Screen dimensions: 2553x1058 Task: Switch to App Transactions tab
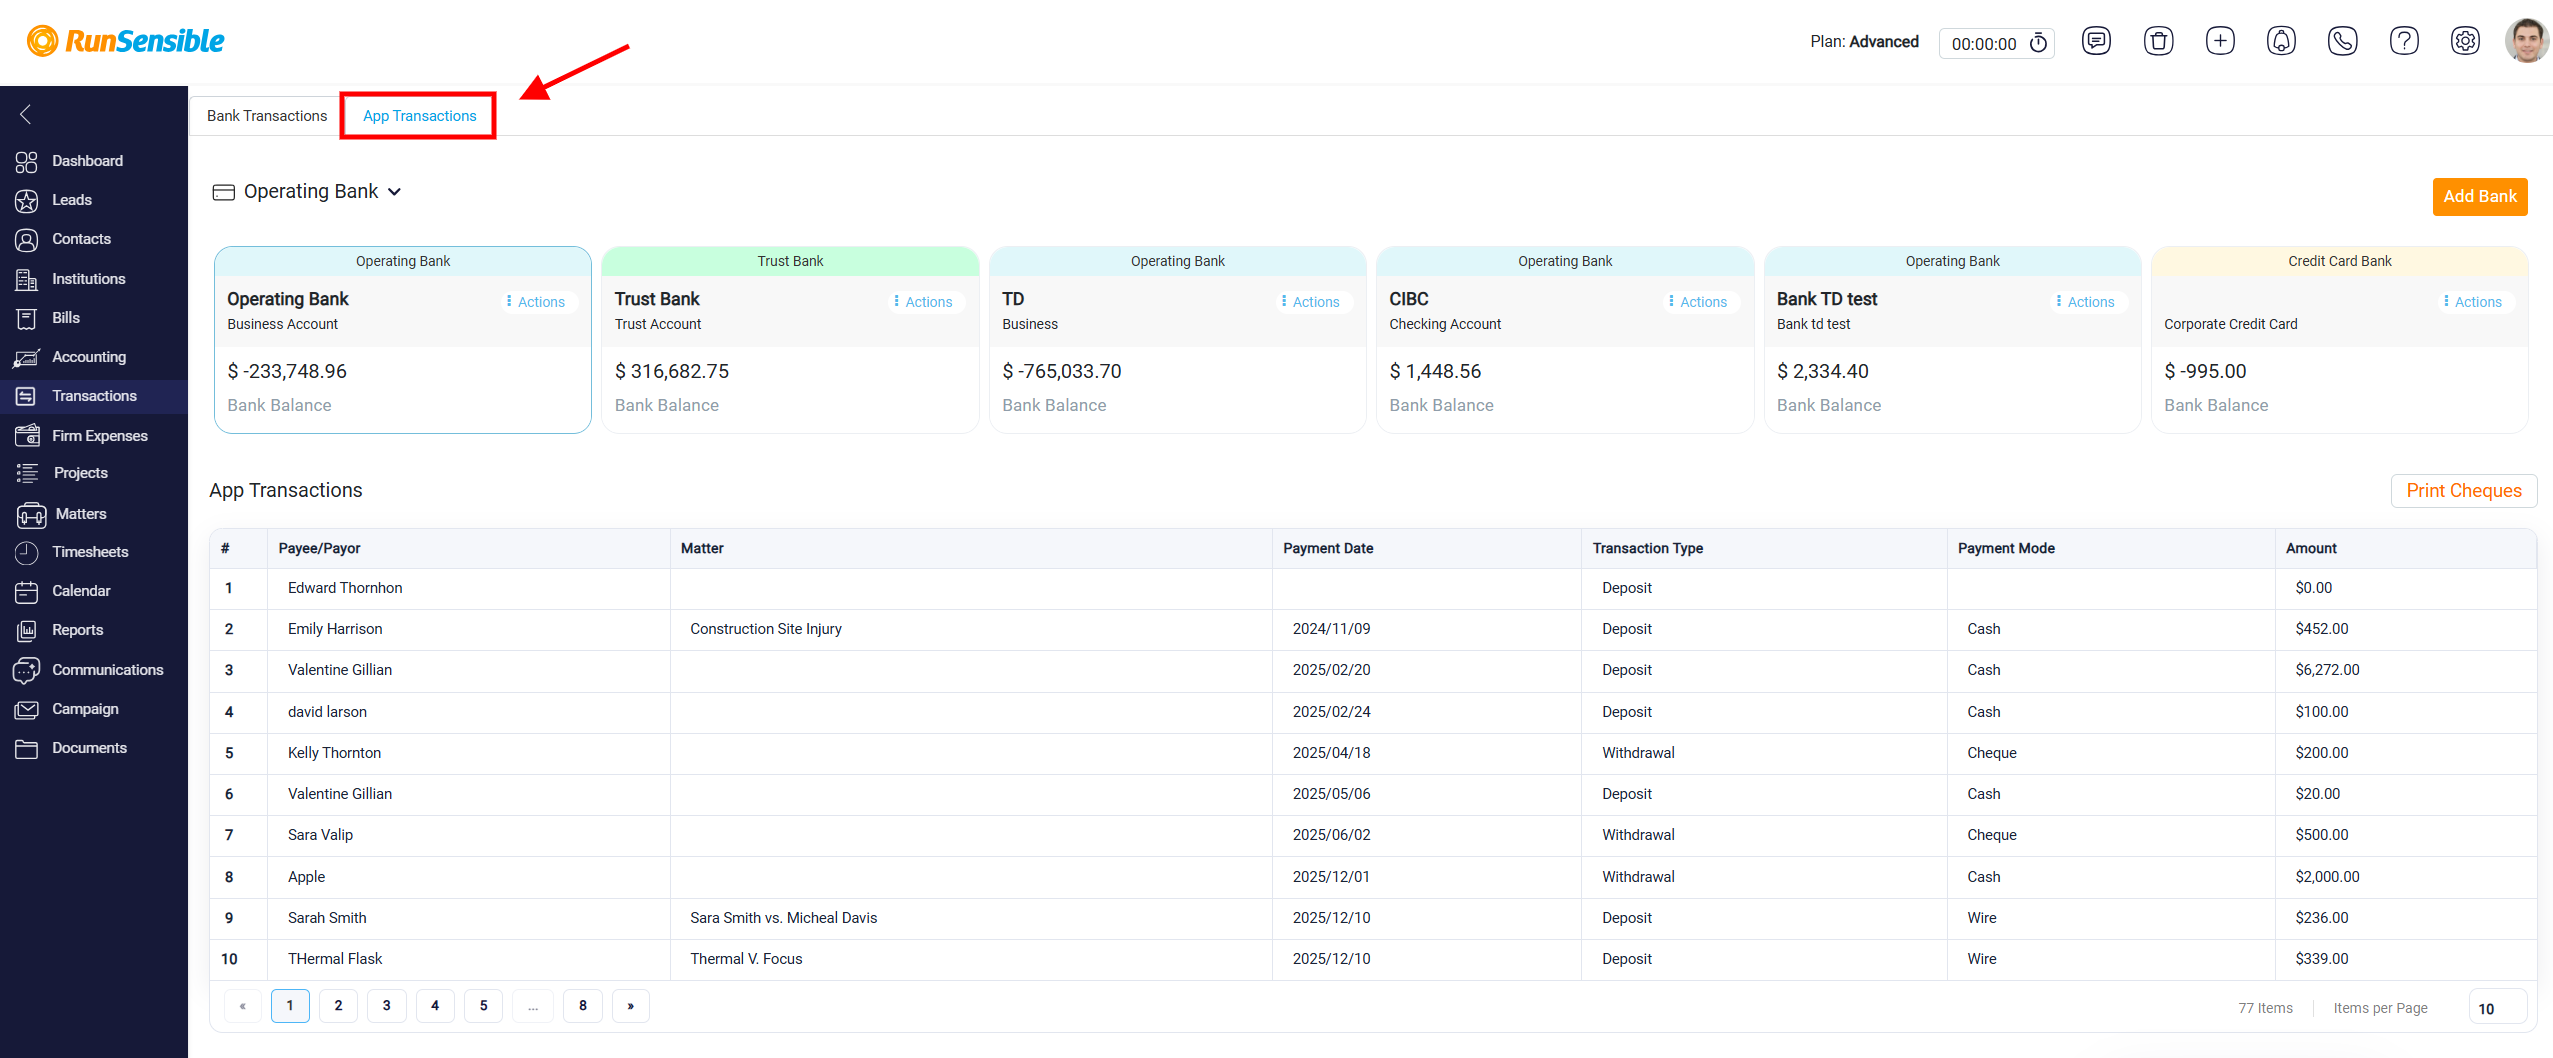(419, 116)
